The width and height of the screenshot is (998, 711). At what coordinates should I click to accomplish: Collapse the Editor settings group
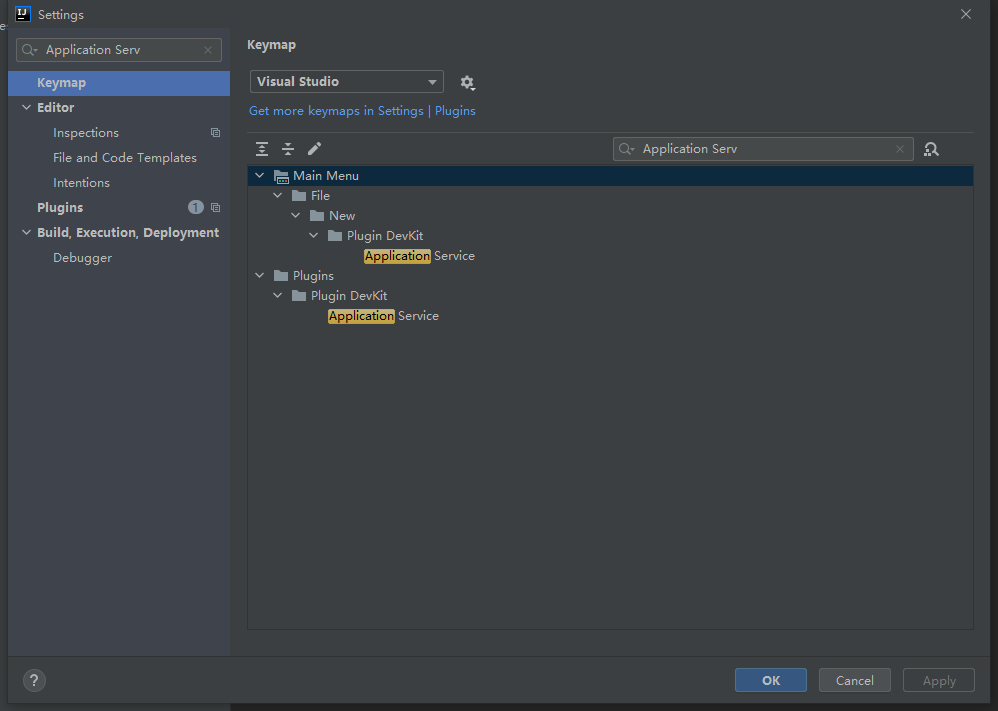click(x=26, y=108)
